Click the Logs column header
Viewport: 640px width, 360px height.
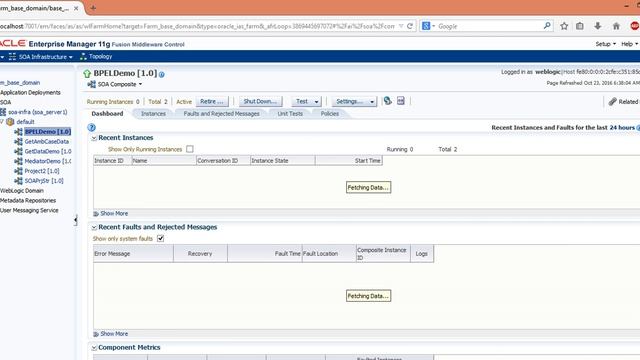(422, 253)
